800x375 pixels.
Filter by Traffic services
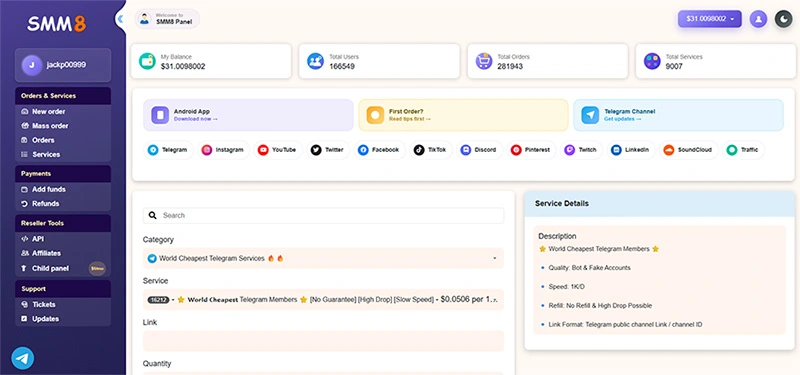pyautogui.click(x=744, y=150)
